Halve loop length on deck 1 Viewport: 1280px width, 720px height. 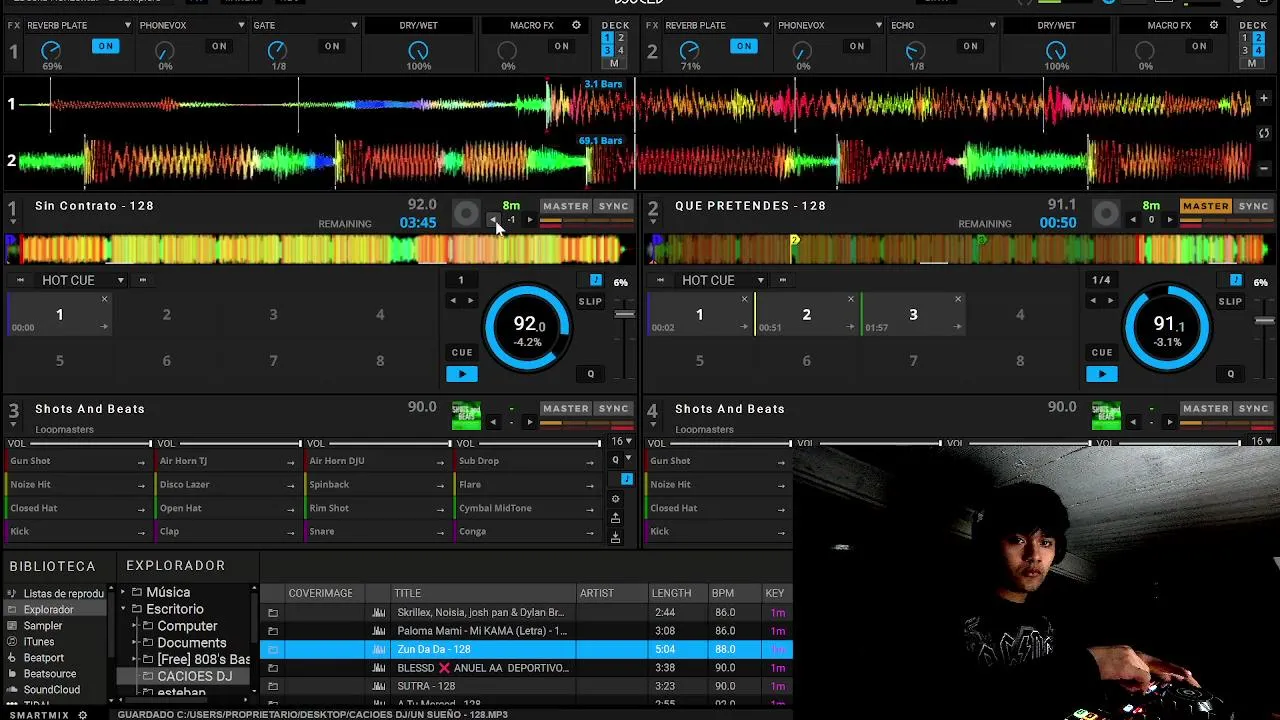[x=452, y=300]
